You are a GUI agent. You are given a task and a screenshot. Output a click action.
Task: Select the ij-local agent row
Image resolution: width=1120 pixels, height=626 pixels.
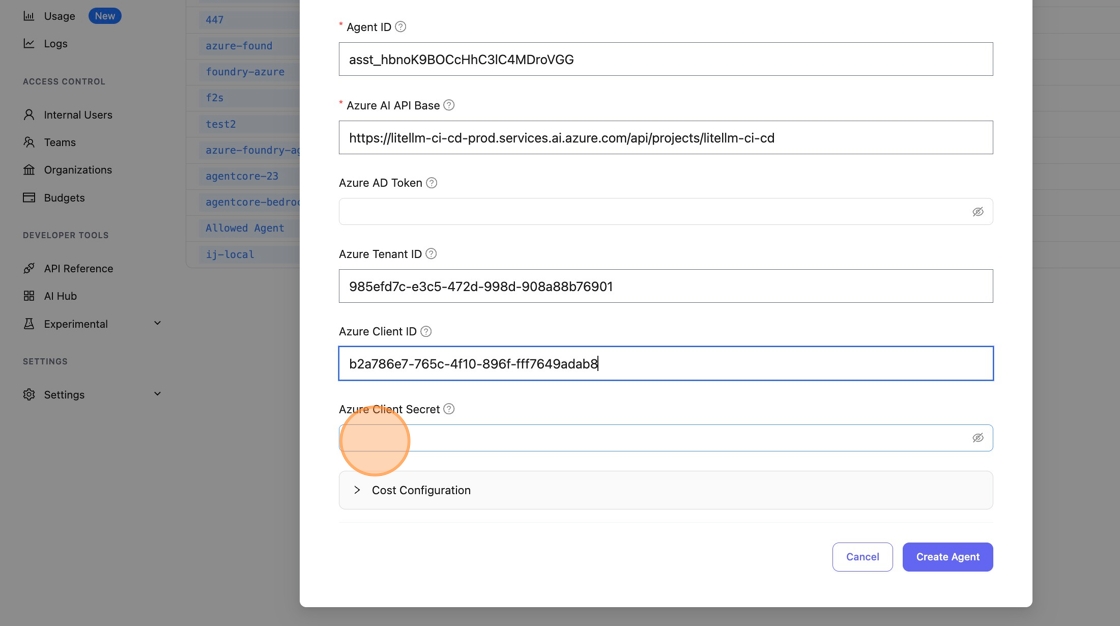(x=230, y=254)
